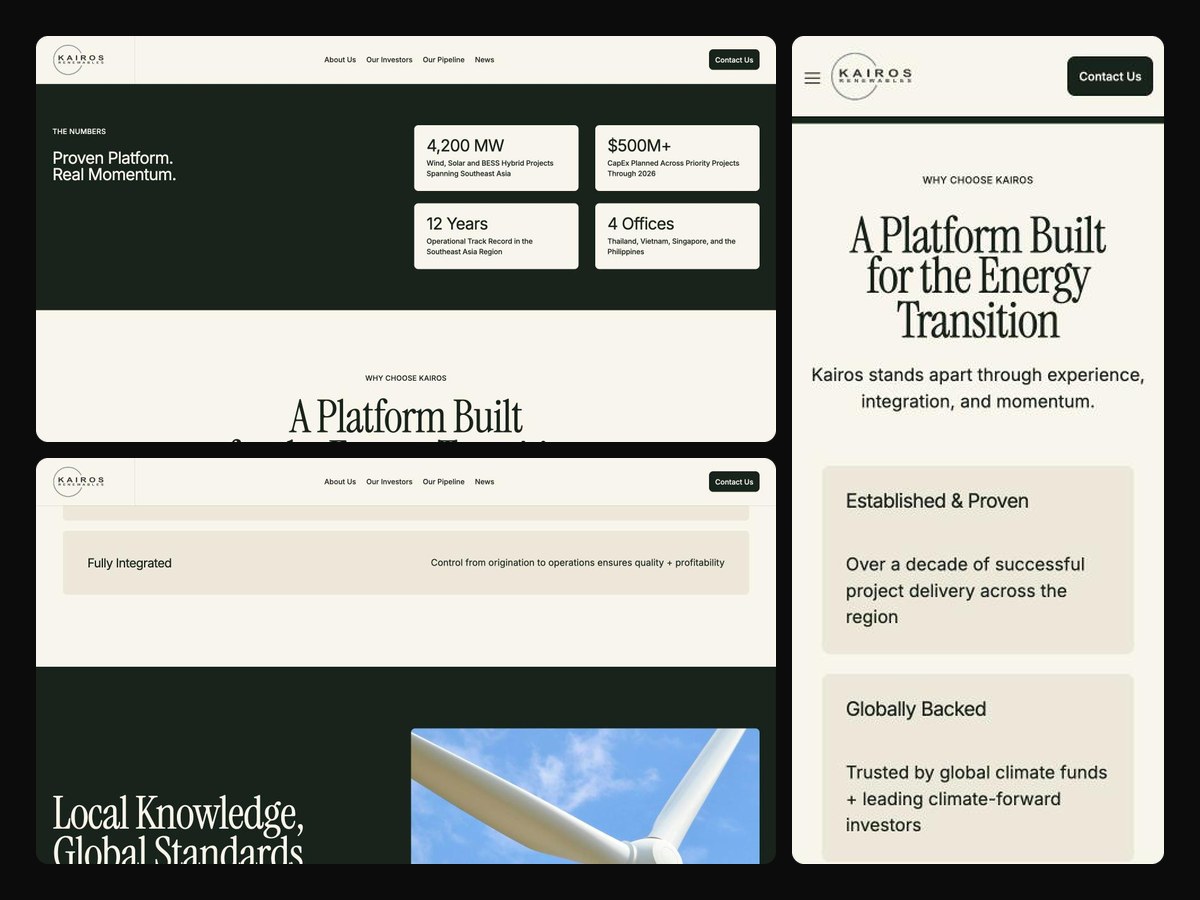Click Contact Us in top desktop view

coord(734,60)
